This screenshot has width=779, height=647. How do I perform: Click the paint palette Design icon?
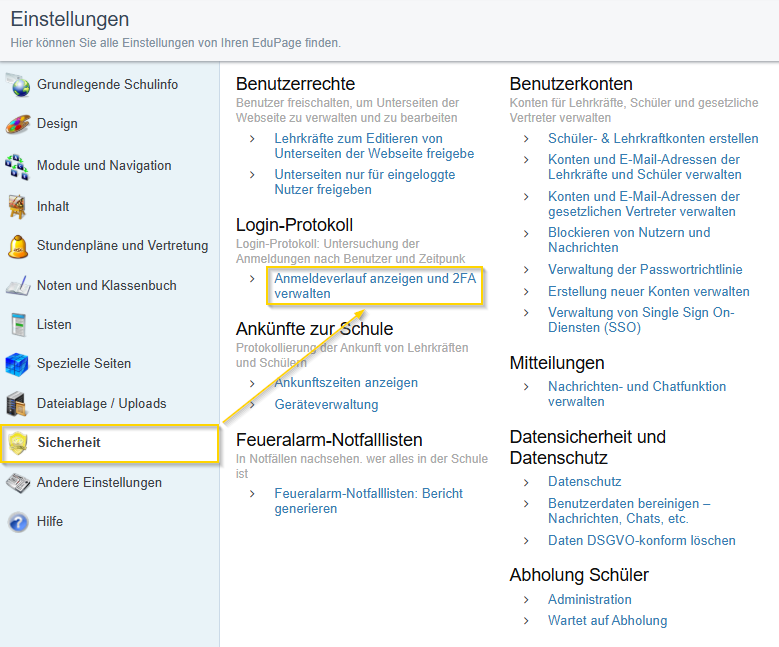point(18,124)
